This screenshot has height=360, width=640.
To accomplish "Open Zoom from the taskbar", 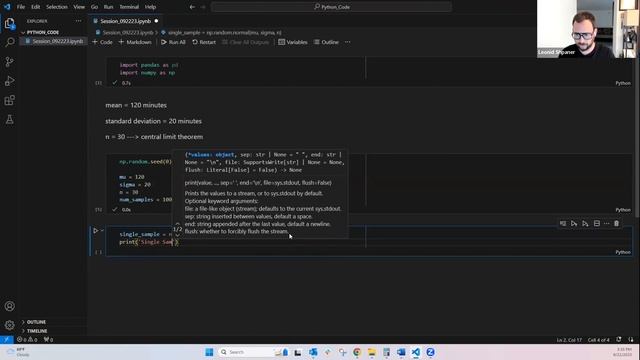I will (430, 352).
